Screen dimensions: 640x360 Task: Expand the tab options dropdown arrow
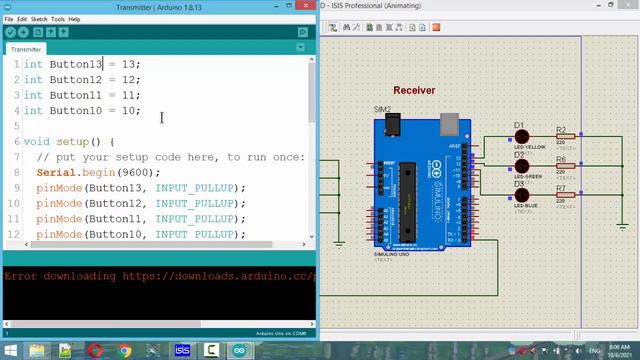(x=300, y=47)
